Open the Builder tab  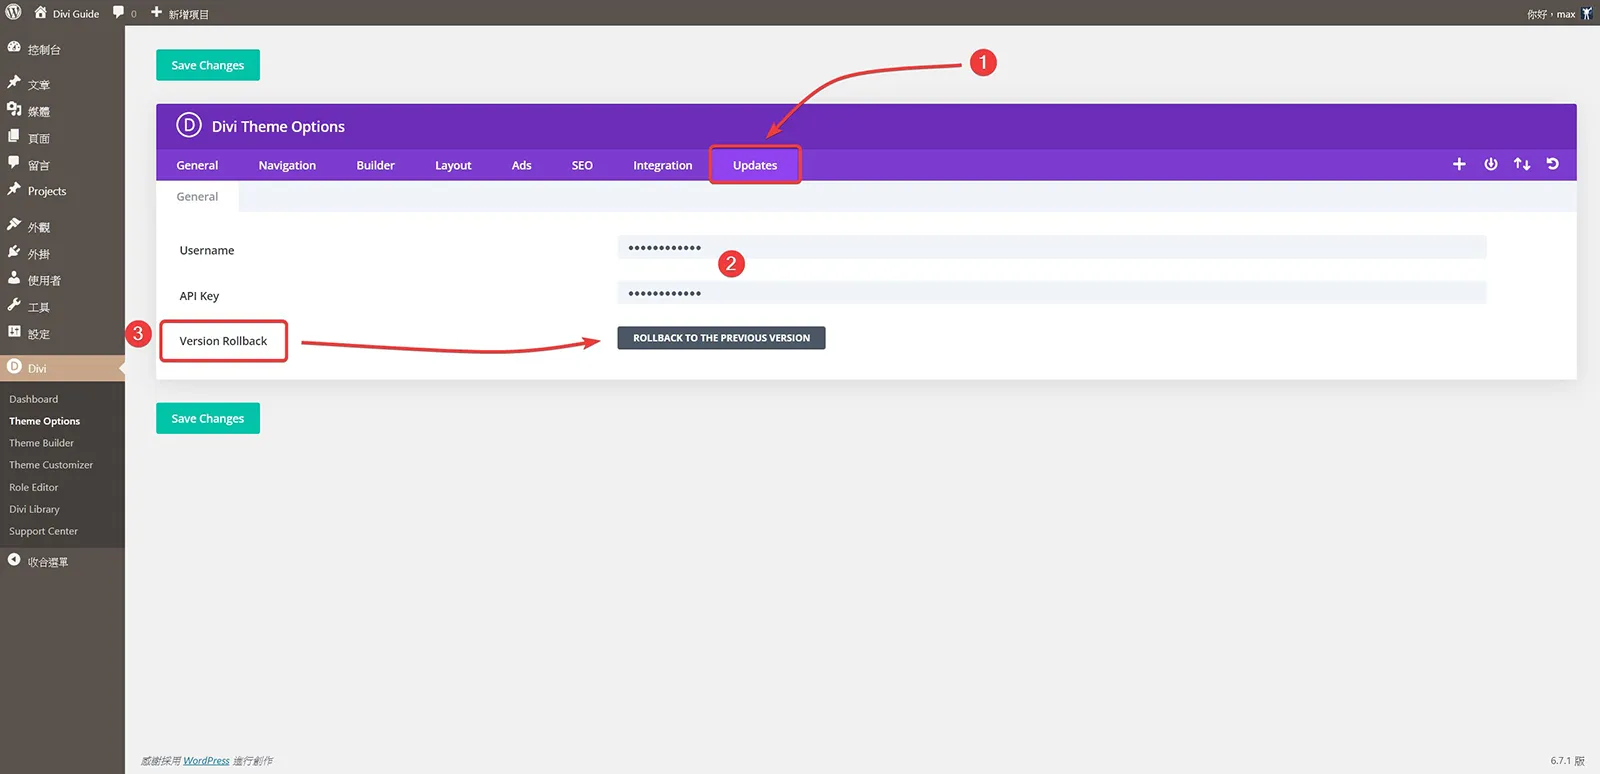tap(375, 165)
